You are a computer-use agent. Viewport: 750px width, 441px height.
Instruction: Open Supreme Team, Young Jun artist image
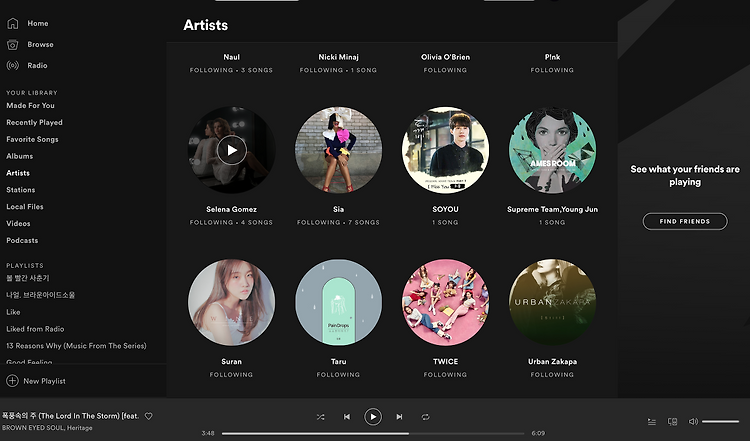(x=552, y=150)
